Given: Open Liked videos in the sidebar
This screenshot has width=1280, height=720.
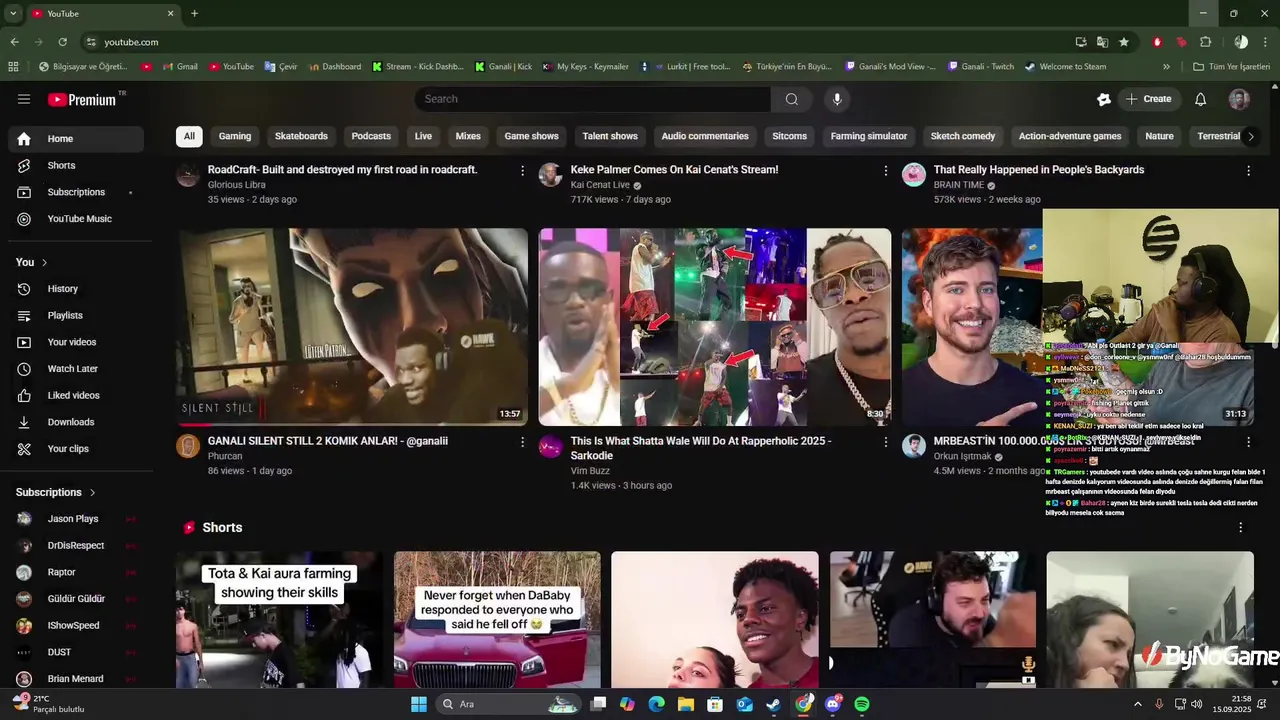Looking at the screenshot, I should point(76,395).
